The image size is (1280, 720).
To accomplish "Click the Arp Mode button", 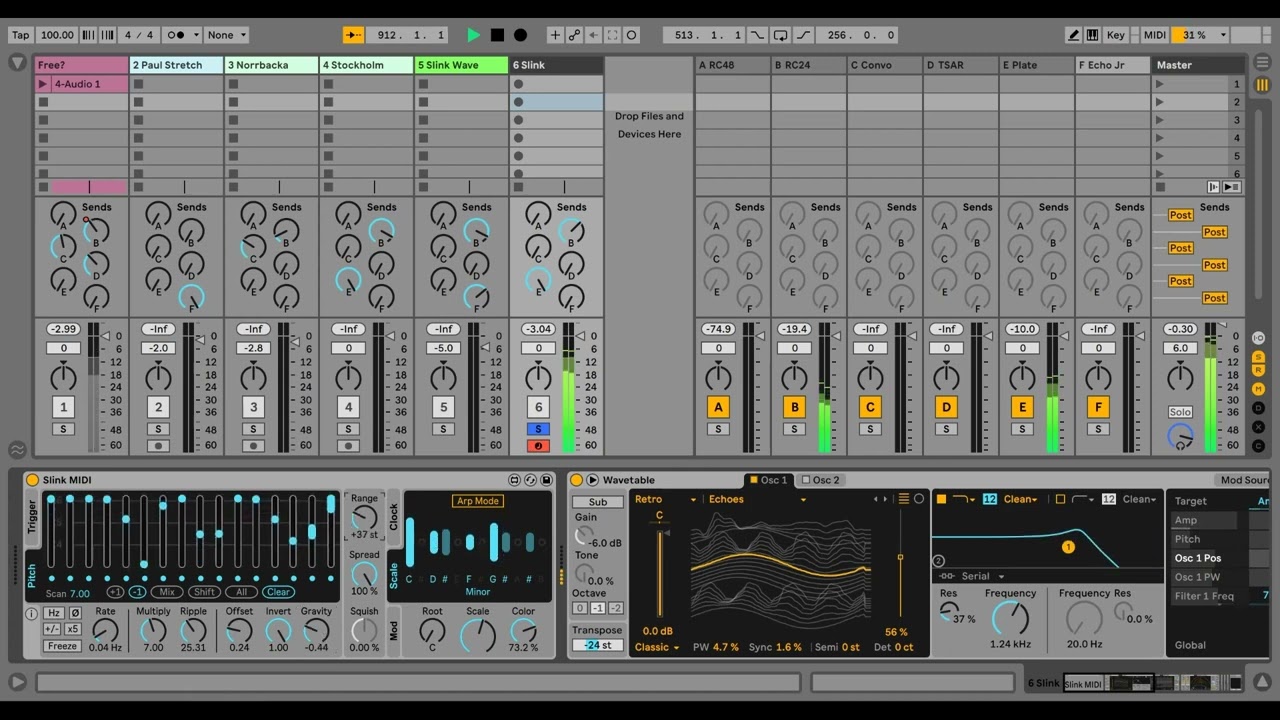I will point(477,501).
